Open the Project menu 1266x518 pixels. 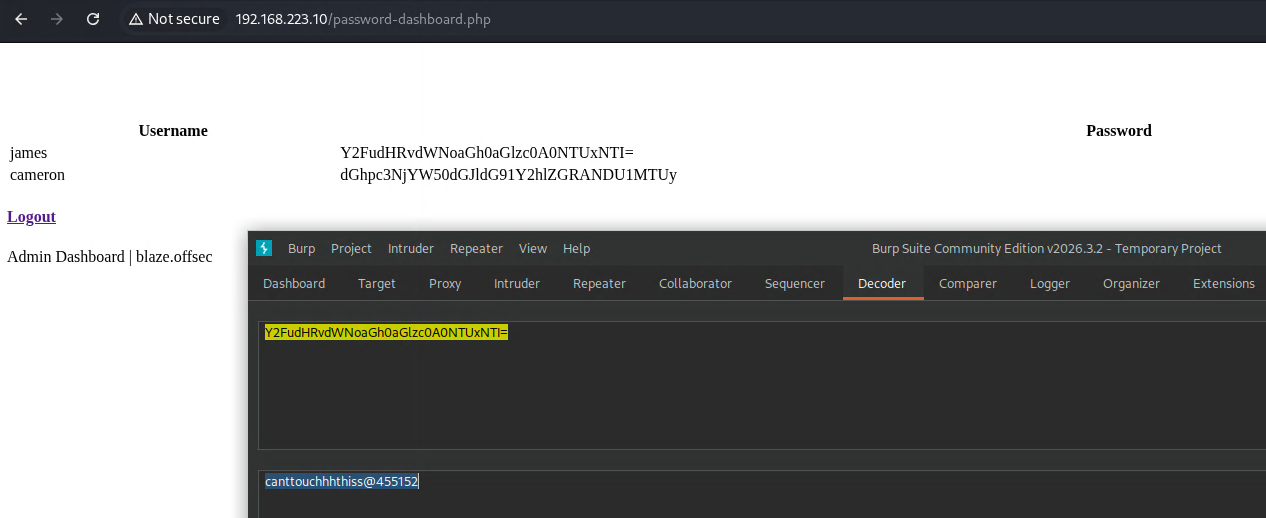(351, 248)
